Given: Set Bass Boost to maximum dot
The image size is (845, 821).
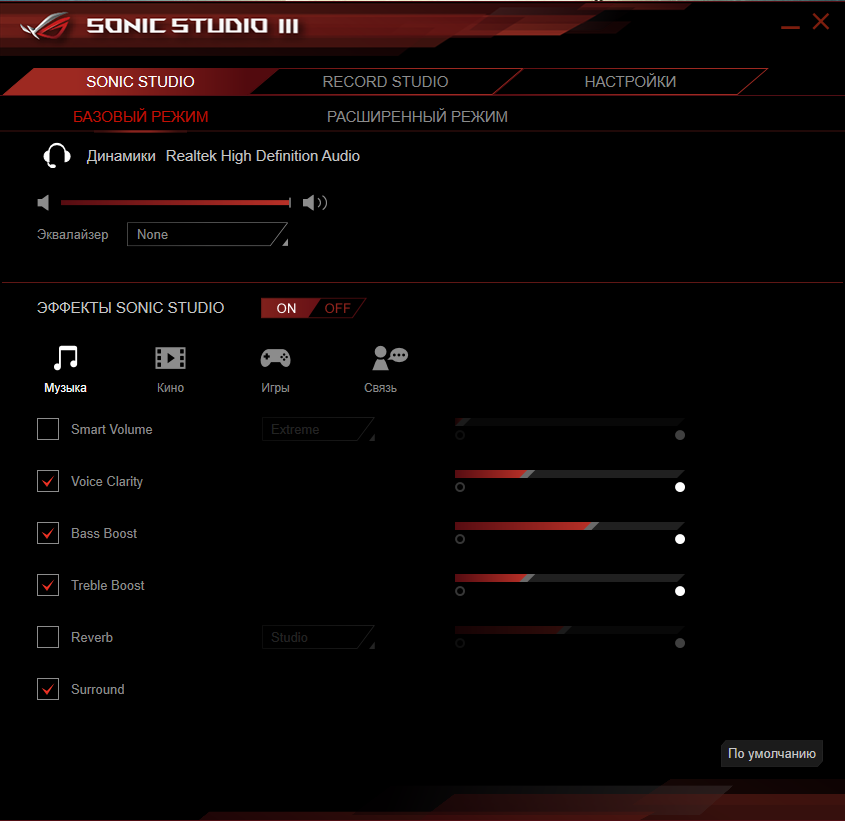Looking at the screenshot, I should (x=680, y=539).
